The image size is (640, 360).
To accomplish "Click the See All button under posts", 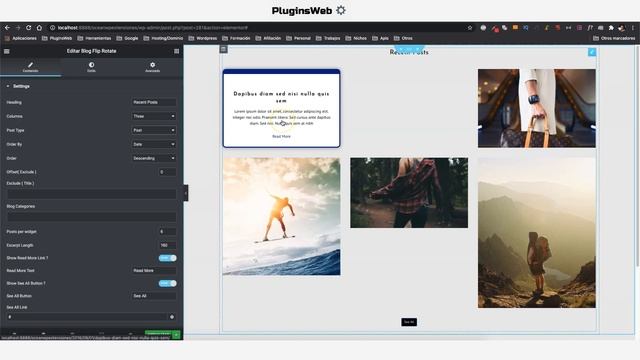I will 409,322.
